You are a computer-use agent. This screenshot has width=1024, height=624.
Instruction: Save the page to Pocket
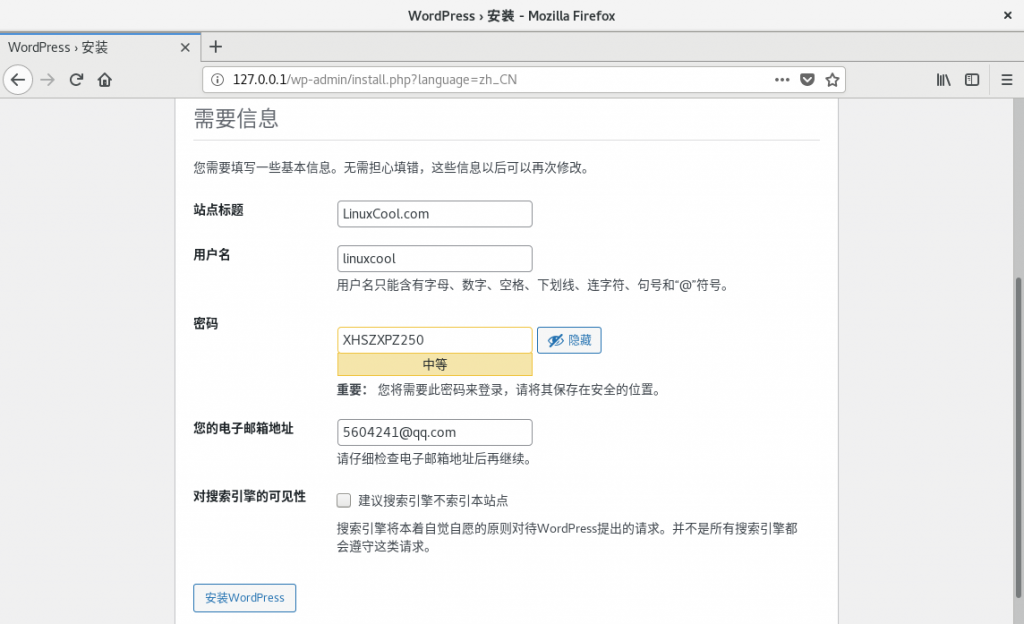[x=807, y=79]
